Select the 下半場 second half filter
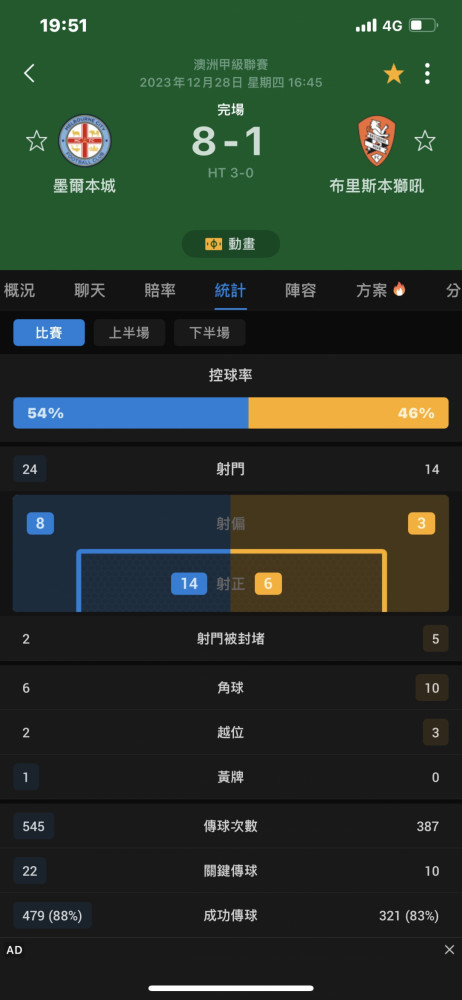 [x=210, y=332]
